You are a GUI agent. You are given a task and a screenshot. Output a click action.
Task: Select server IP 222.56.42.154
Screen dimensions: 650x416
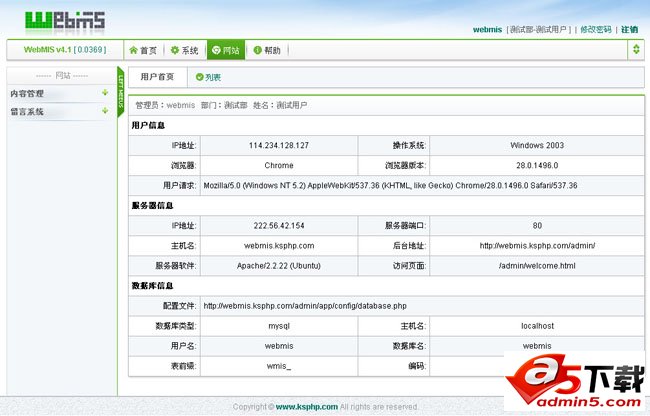[x=279, y=226]
